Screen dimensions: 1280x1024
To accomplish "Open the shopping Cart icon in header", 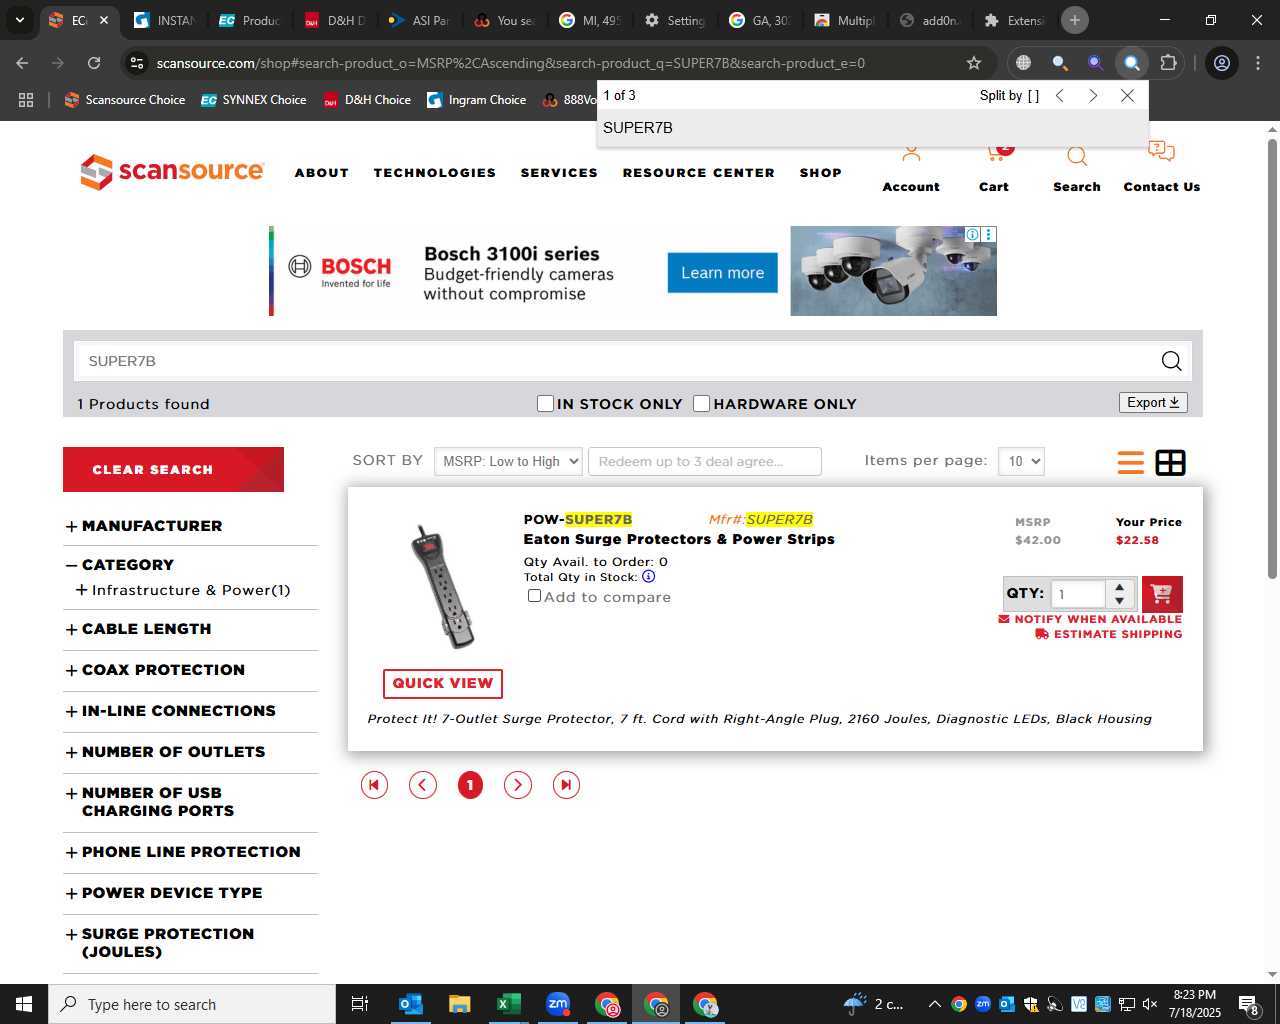I will (x=996, y=153).
